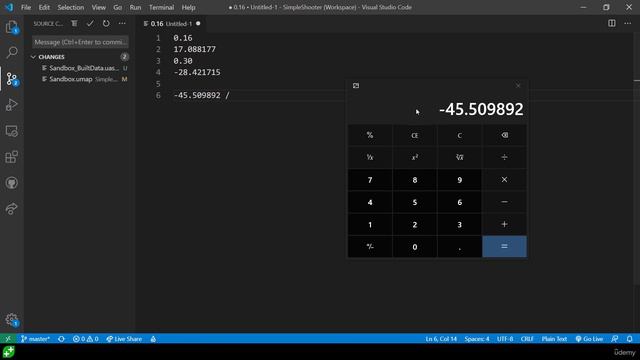Open the File menu
The image size is (640, 360).
[26, 7]
